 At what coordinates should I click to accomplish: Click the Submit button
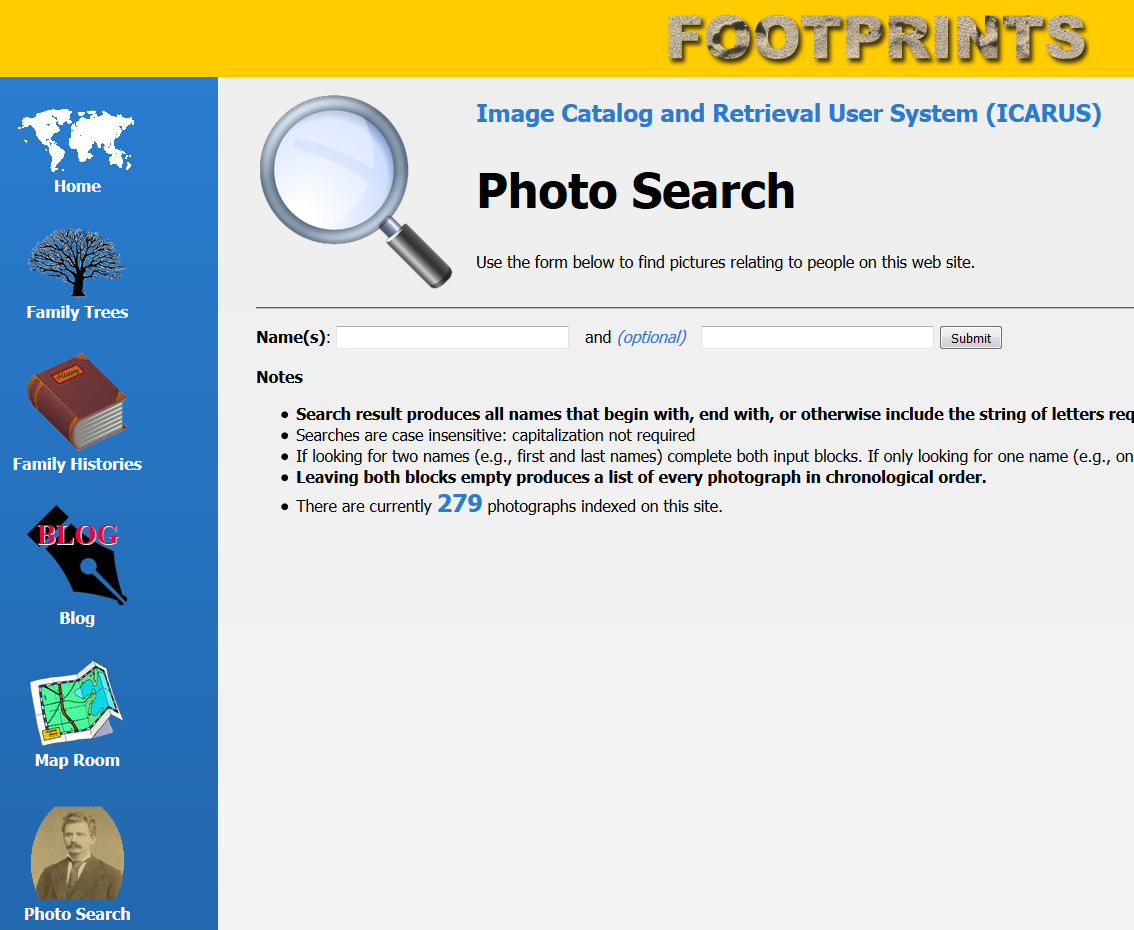point(971,338)
